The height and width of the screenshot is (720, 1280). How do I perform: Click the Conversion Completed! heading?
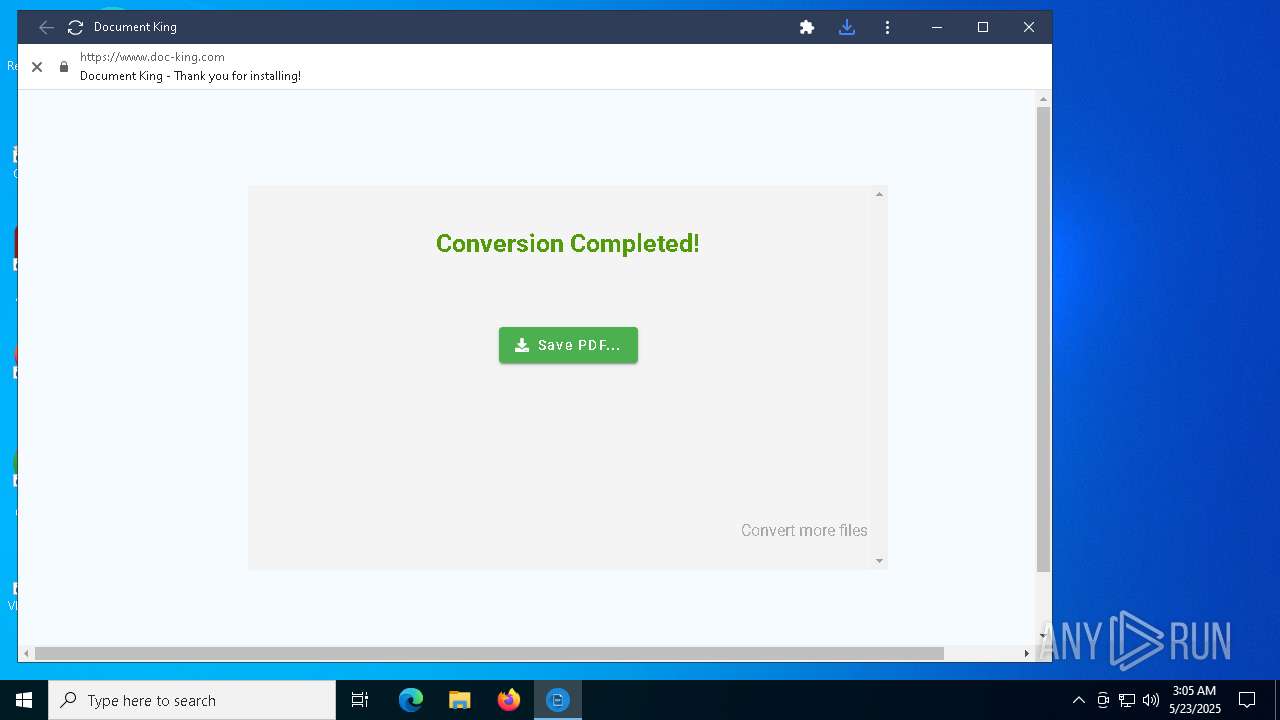tap(568, 243)
